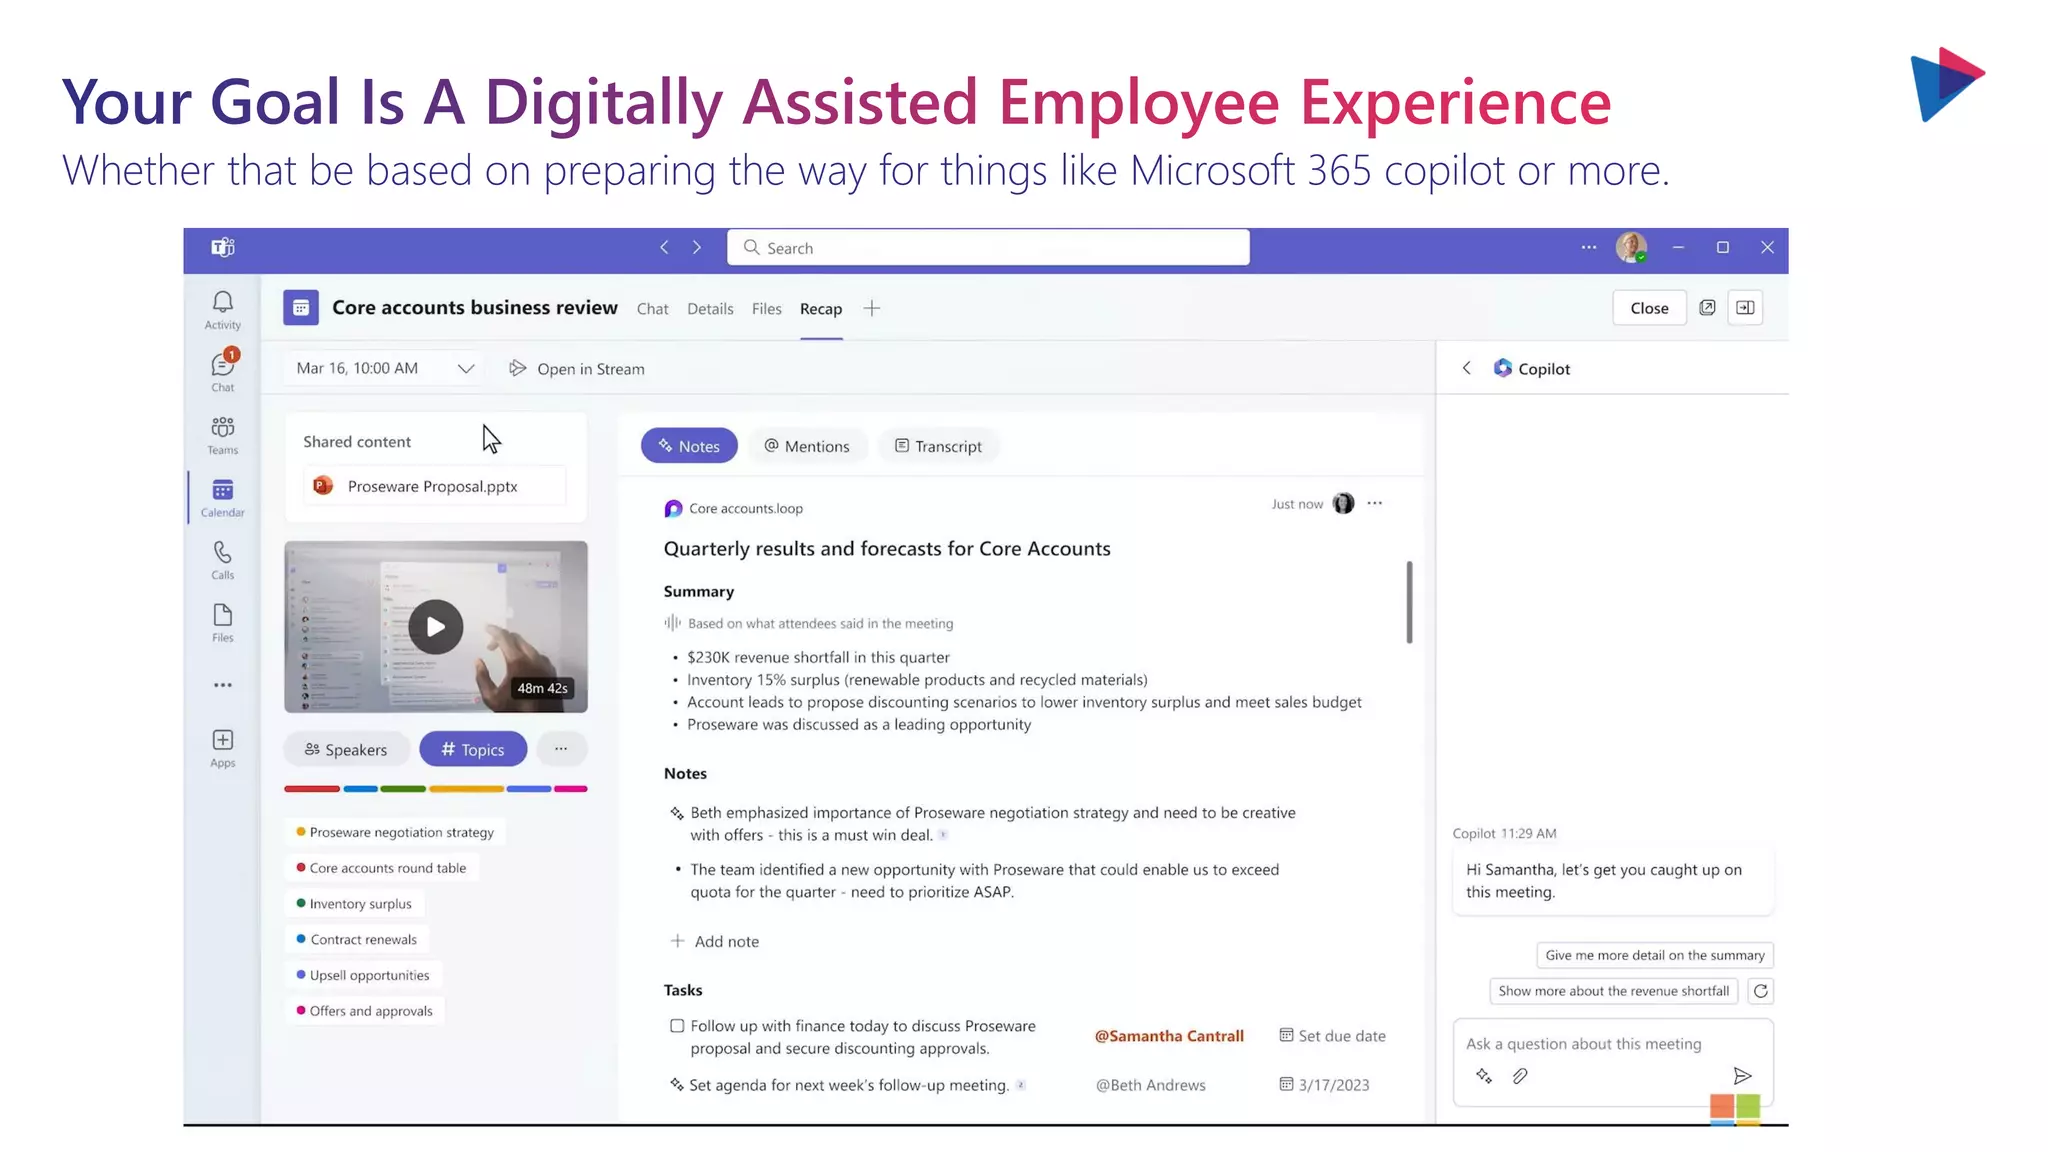Play the meeting recording video
2048x1152 pixels.
pos(435,627)
